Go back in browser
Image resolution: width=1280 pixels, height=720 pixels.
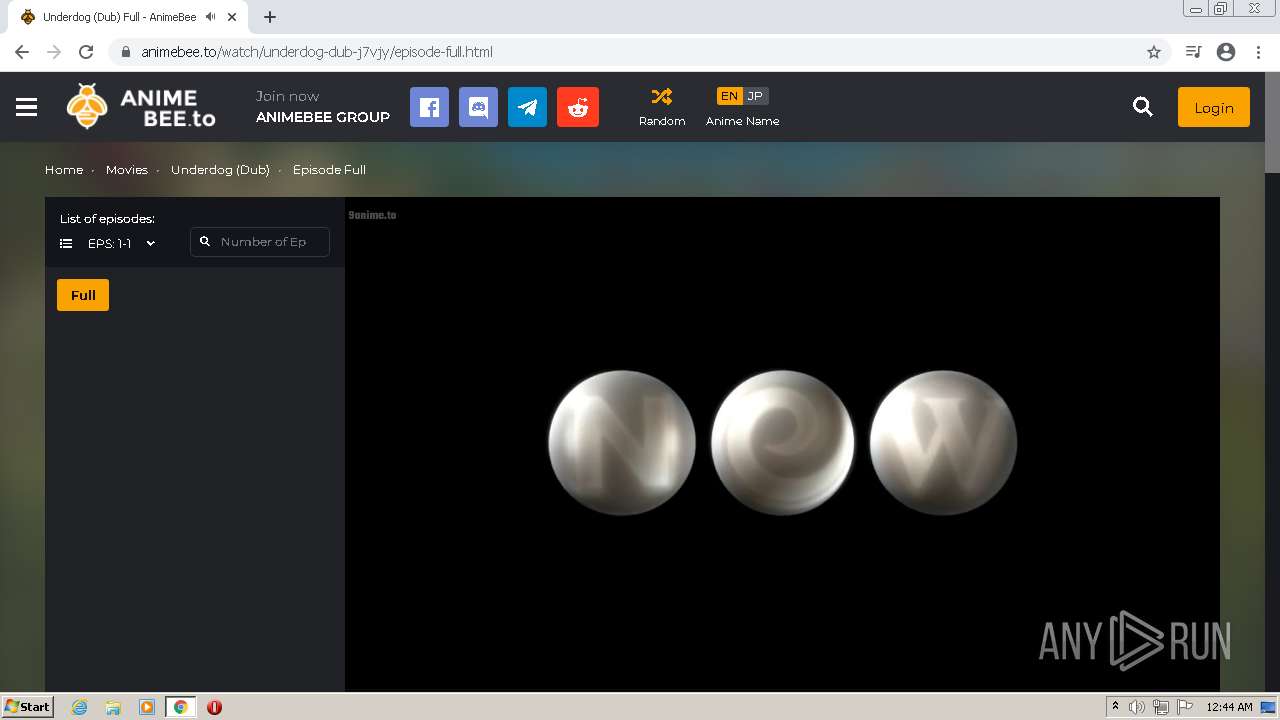[22, 52]
